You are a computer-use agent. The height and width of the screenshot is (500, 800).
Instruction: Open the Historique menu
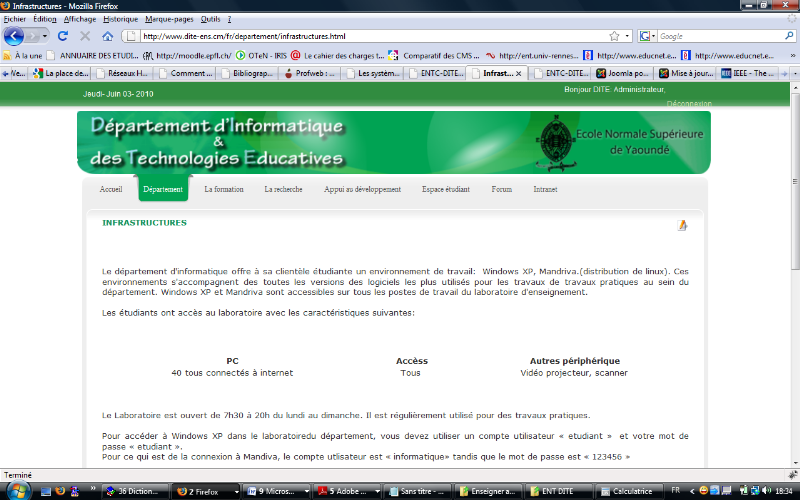[120, 19]
